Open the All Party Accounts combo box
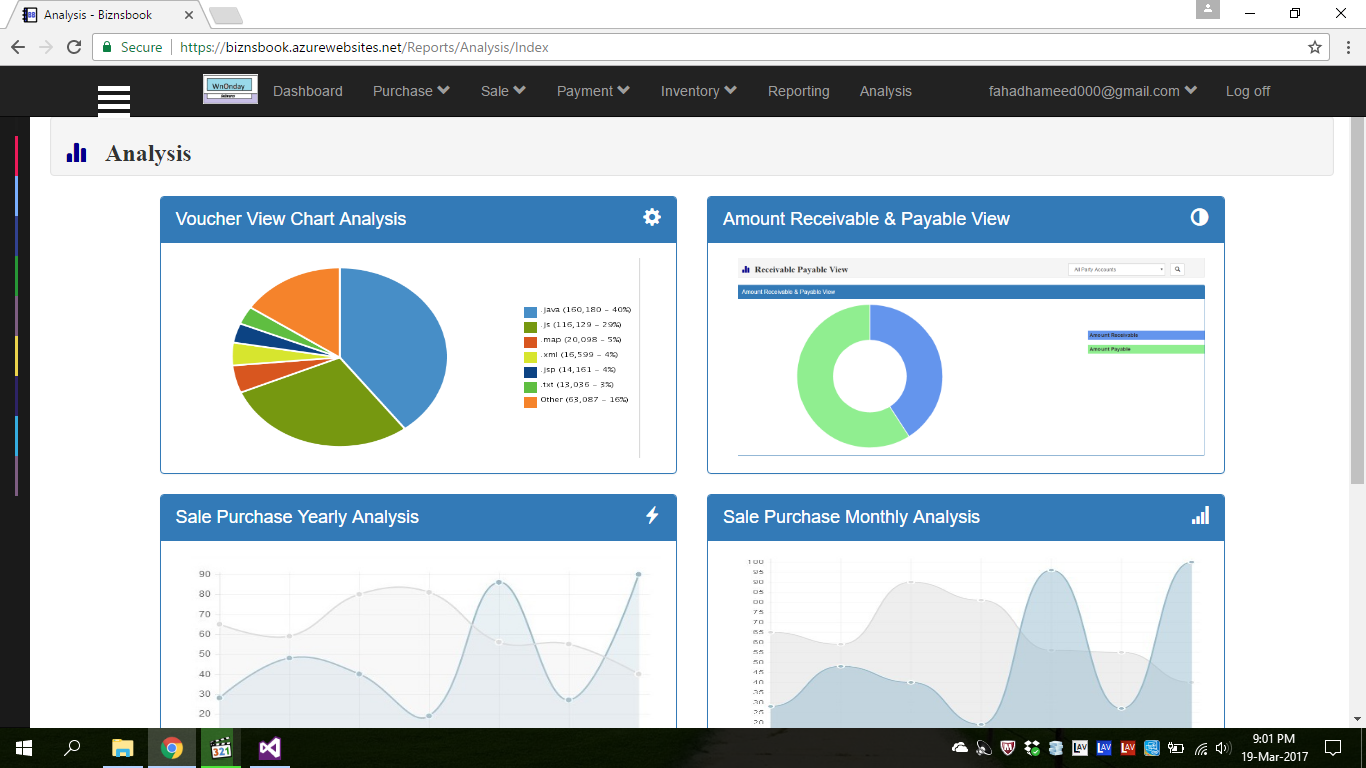1366x768 pixels. click(x=1117, y=268)
